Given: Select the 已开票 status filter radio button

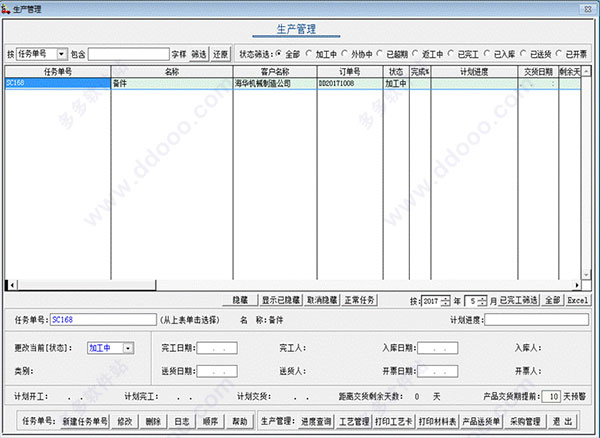Looking at the screenshot, I should click(559, 54).
